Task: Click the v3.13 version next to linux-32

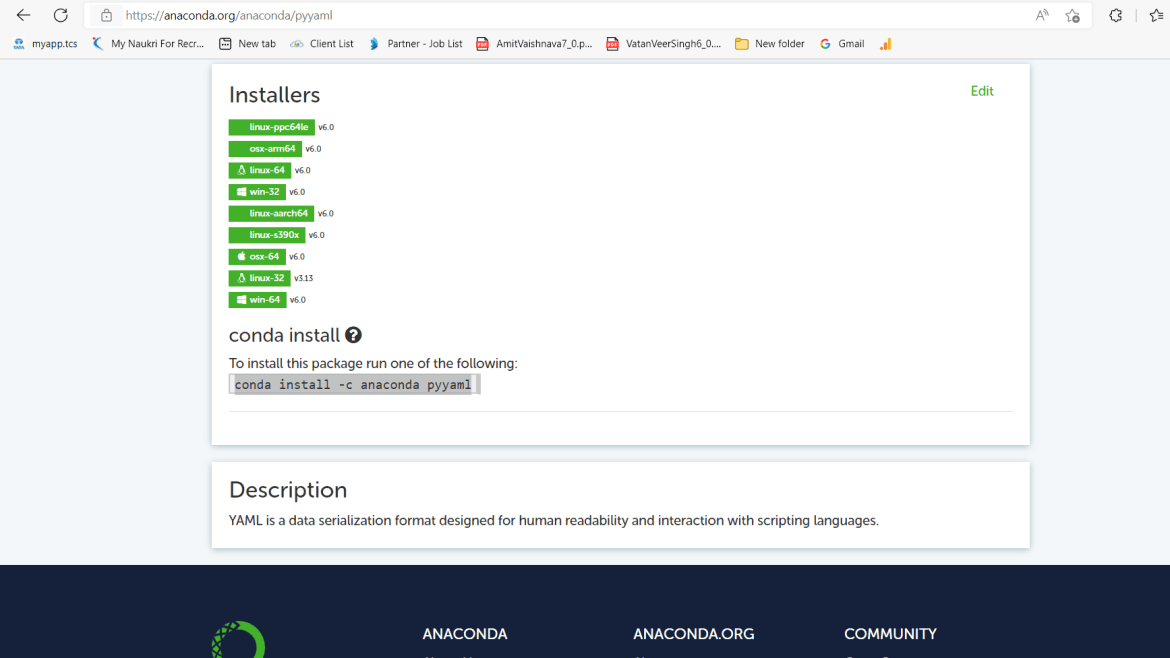Action: tap(304, 278)
